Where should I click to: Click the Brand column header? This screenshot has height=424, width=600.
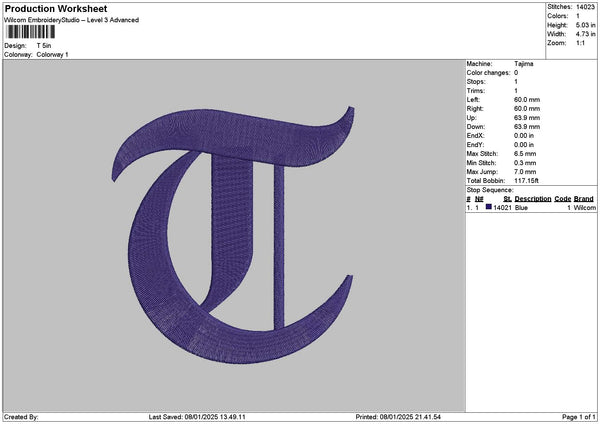click(x=584, y=198)
